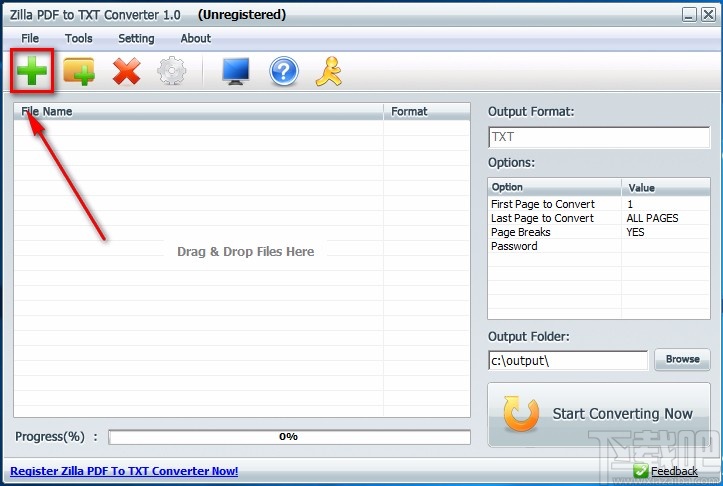Click the yellow running figure icon
Viewport: 723px width, 486px height.
329,71
